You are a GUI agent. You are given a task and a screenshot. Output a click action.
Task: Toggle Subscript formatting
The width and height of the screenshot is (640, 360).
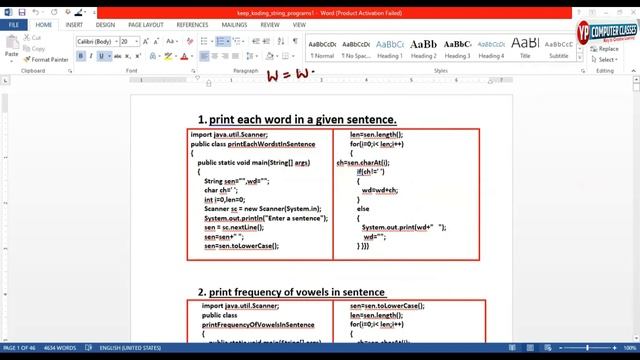pos(128,56)
